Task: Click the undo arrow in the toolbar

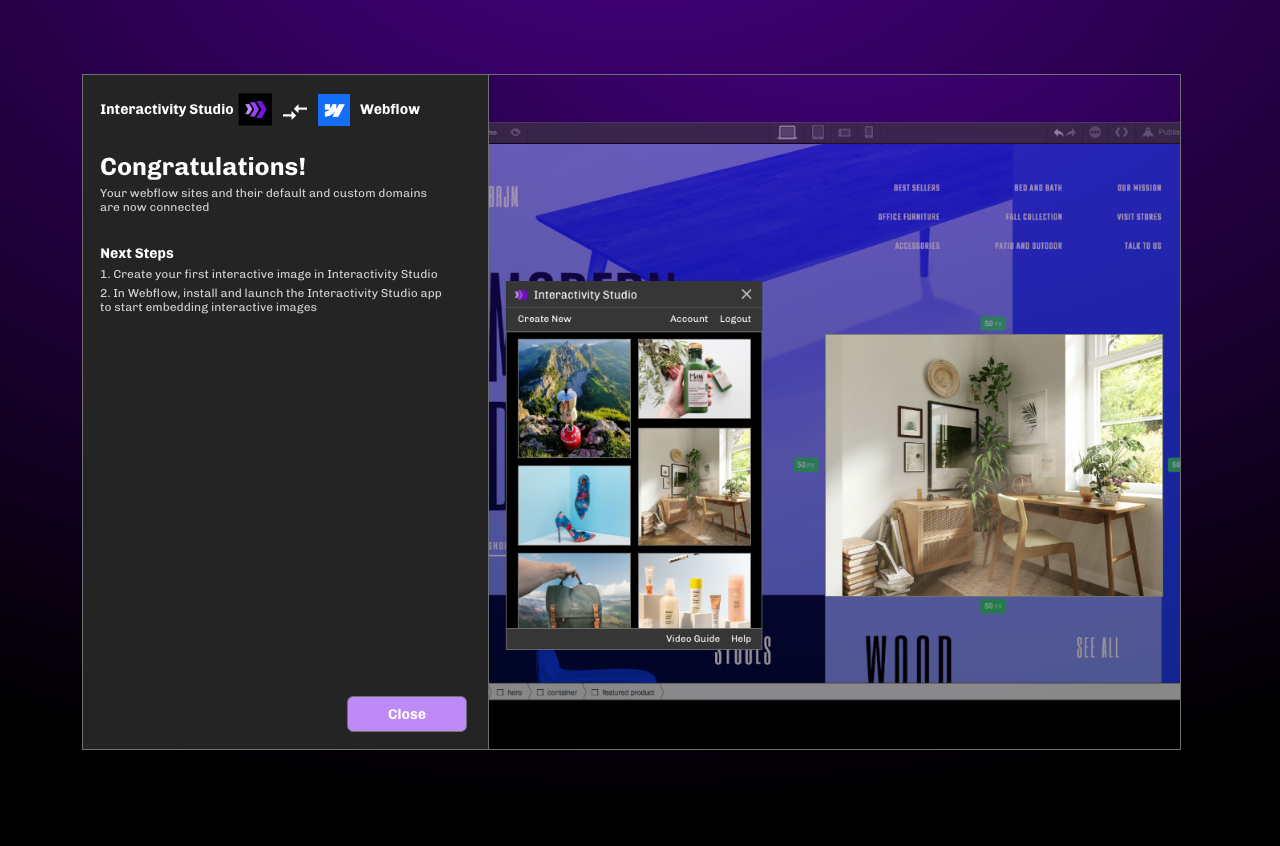Action: pos(1058,131)
